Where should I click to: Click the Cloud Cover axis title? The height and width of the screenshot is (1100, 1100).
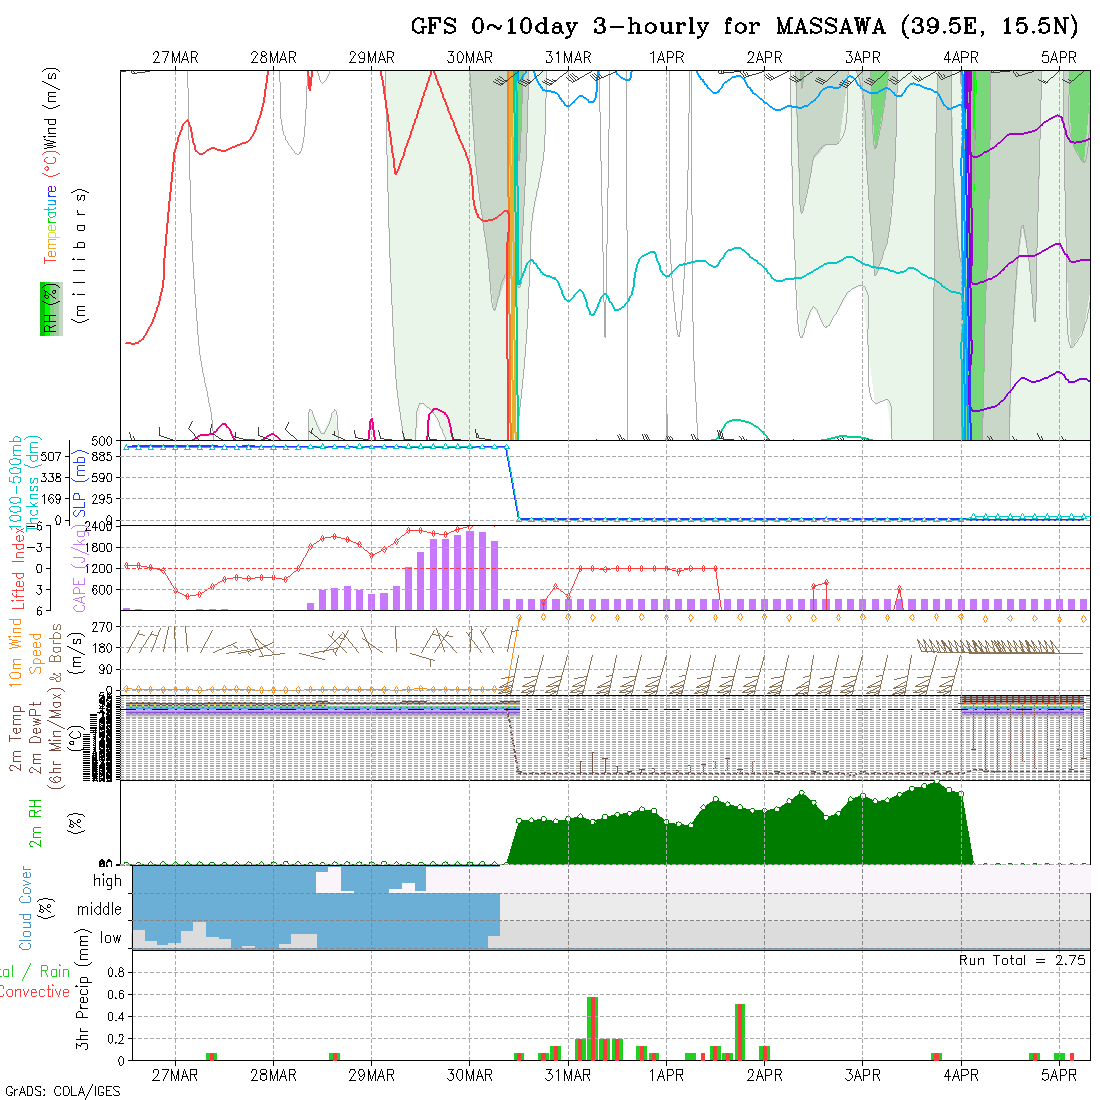25,908
